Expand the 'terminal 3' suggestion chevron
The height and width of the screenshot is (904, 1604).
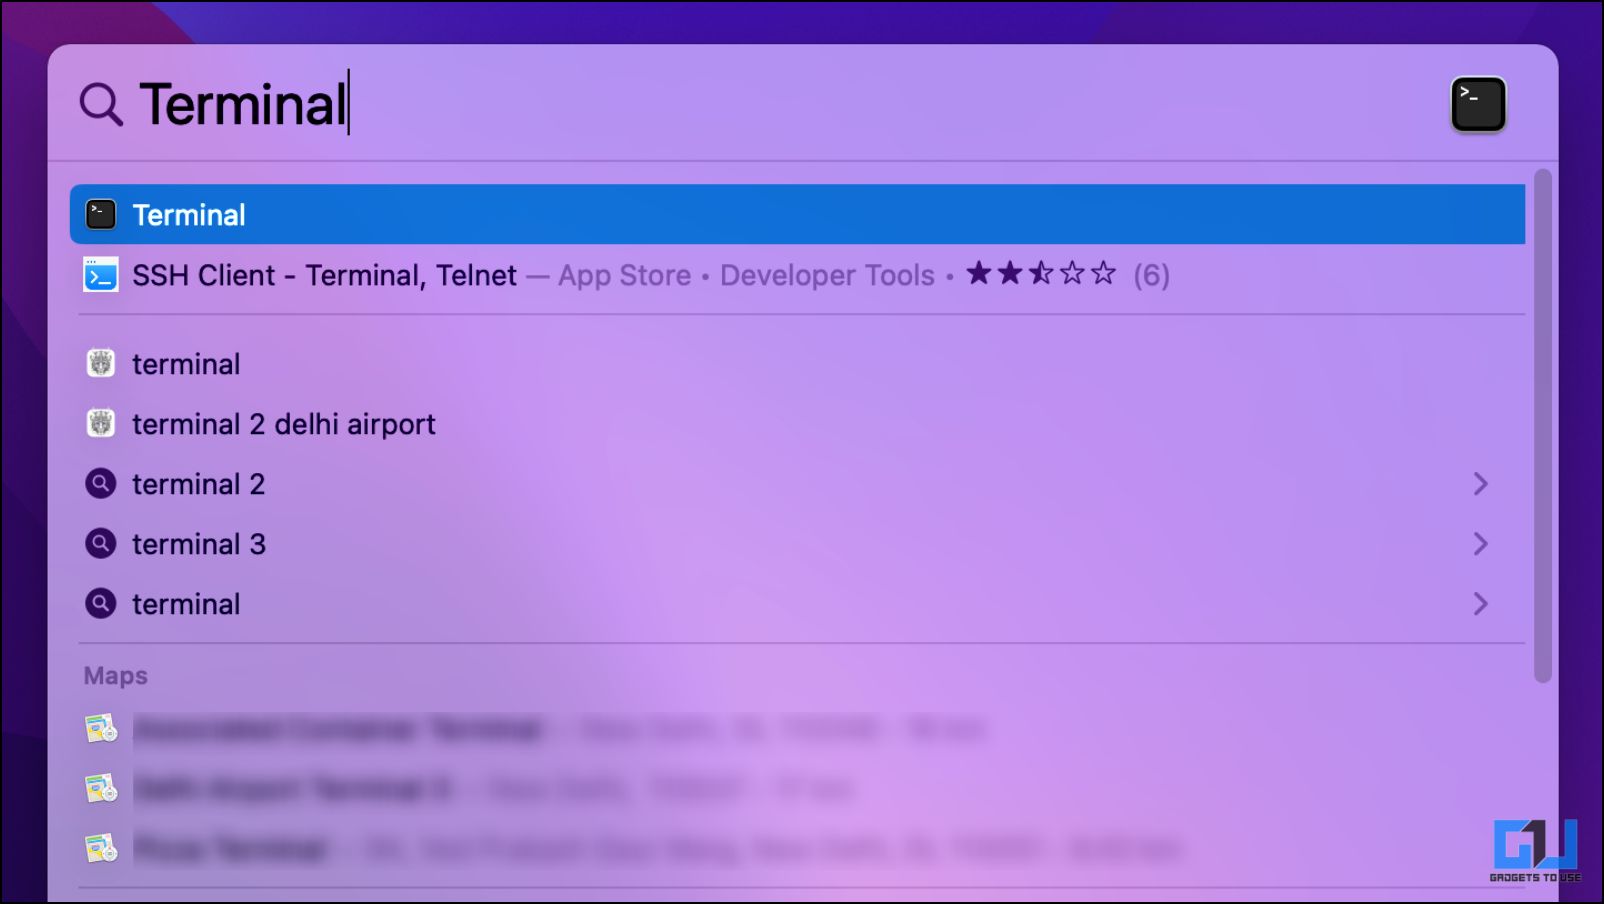(1481, 544)
